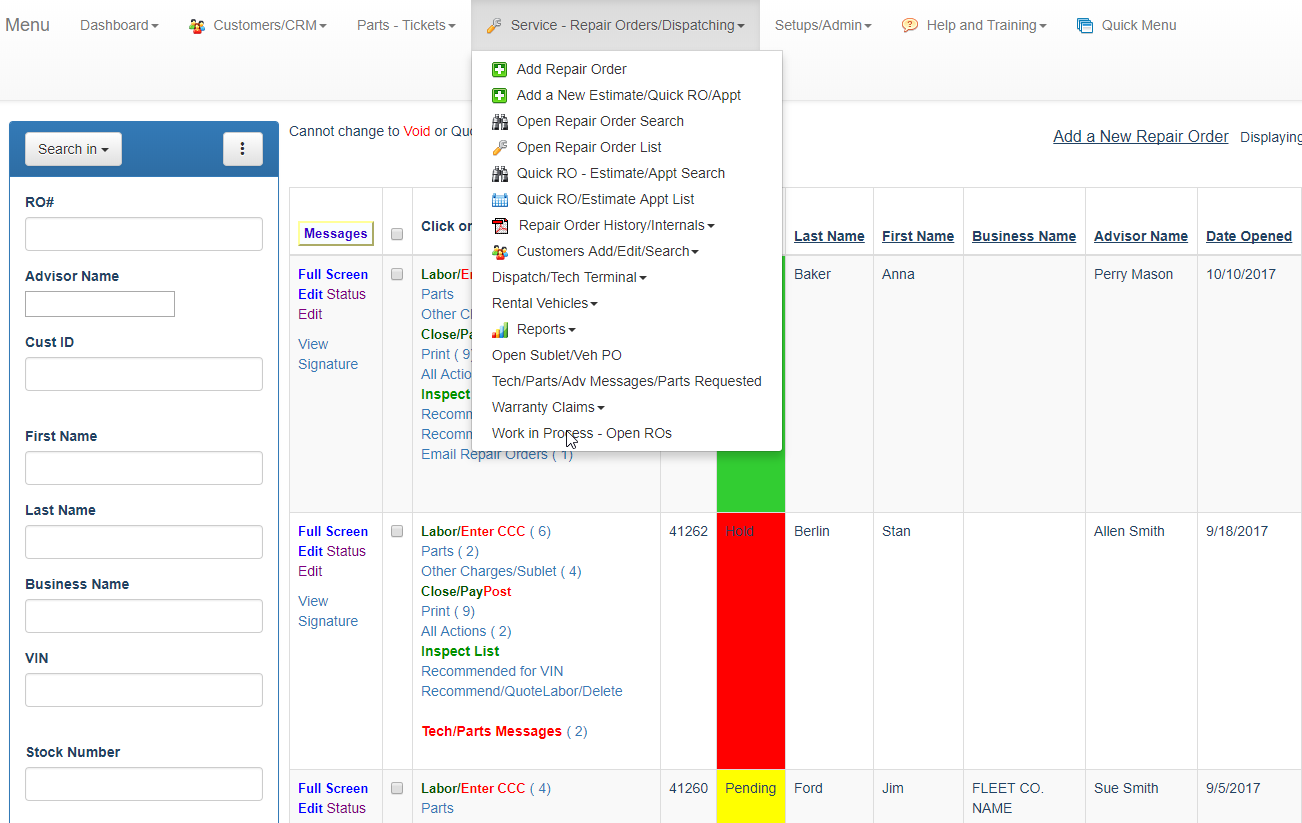Click the Help and Training question icon

910,25
